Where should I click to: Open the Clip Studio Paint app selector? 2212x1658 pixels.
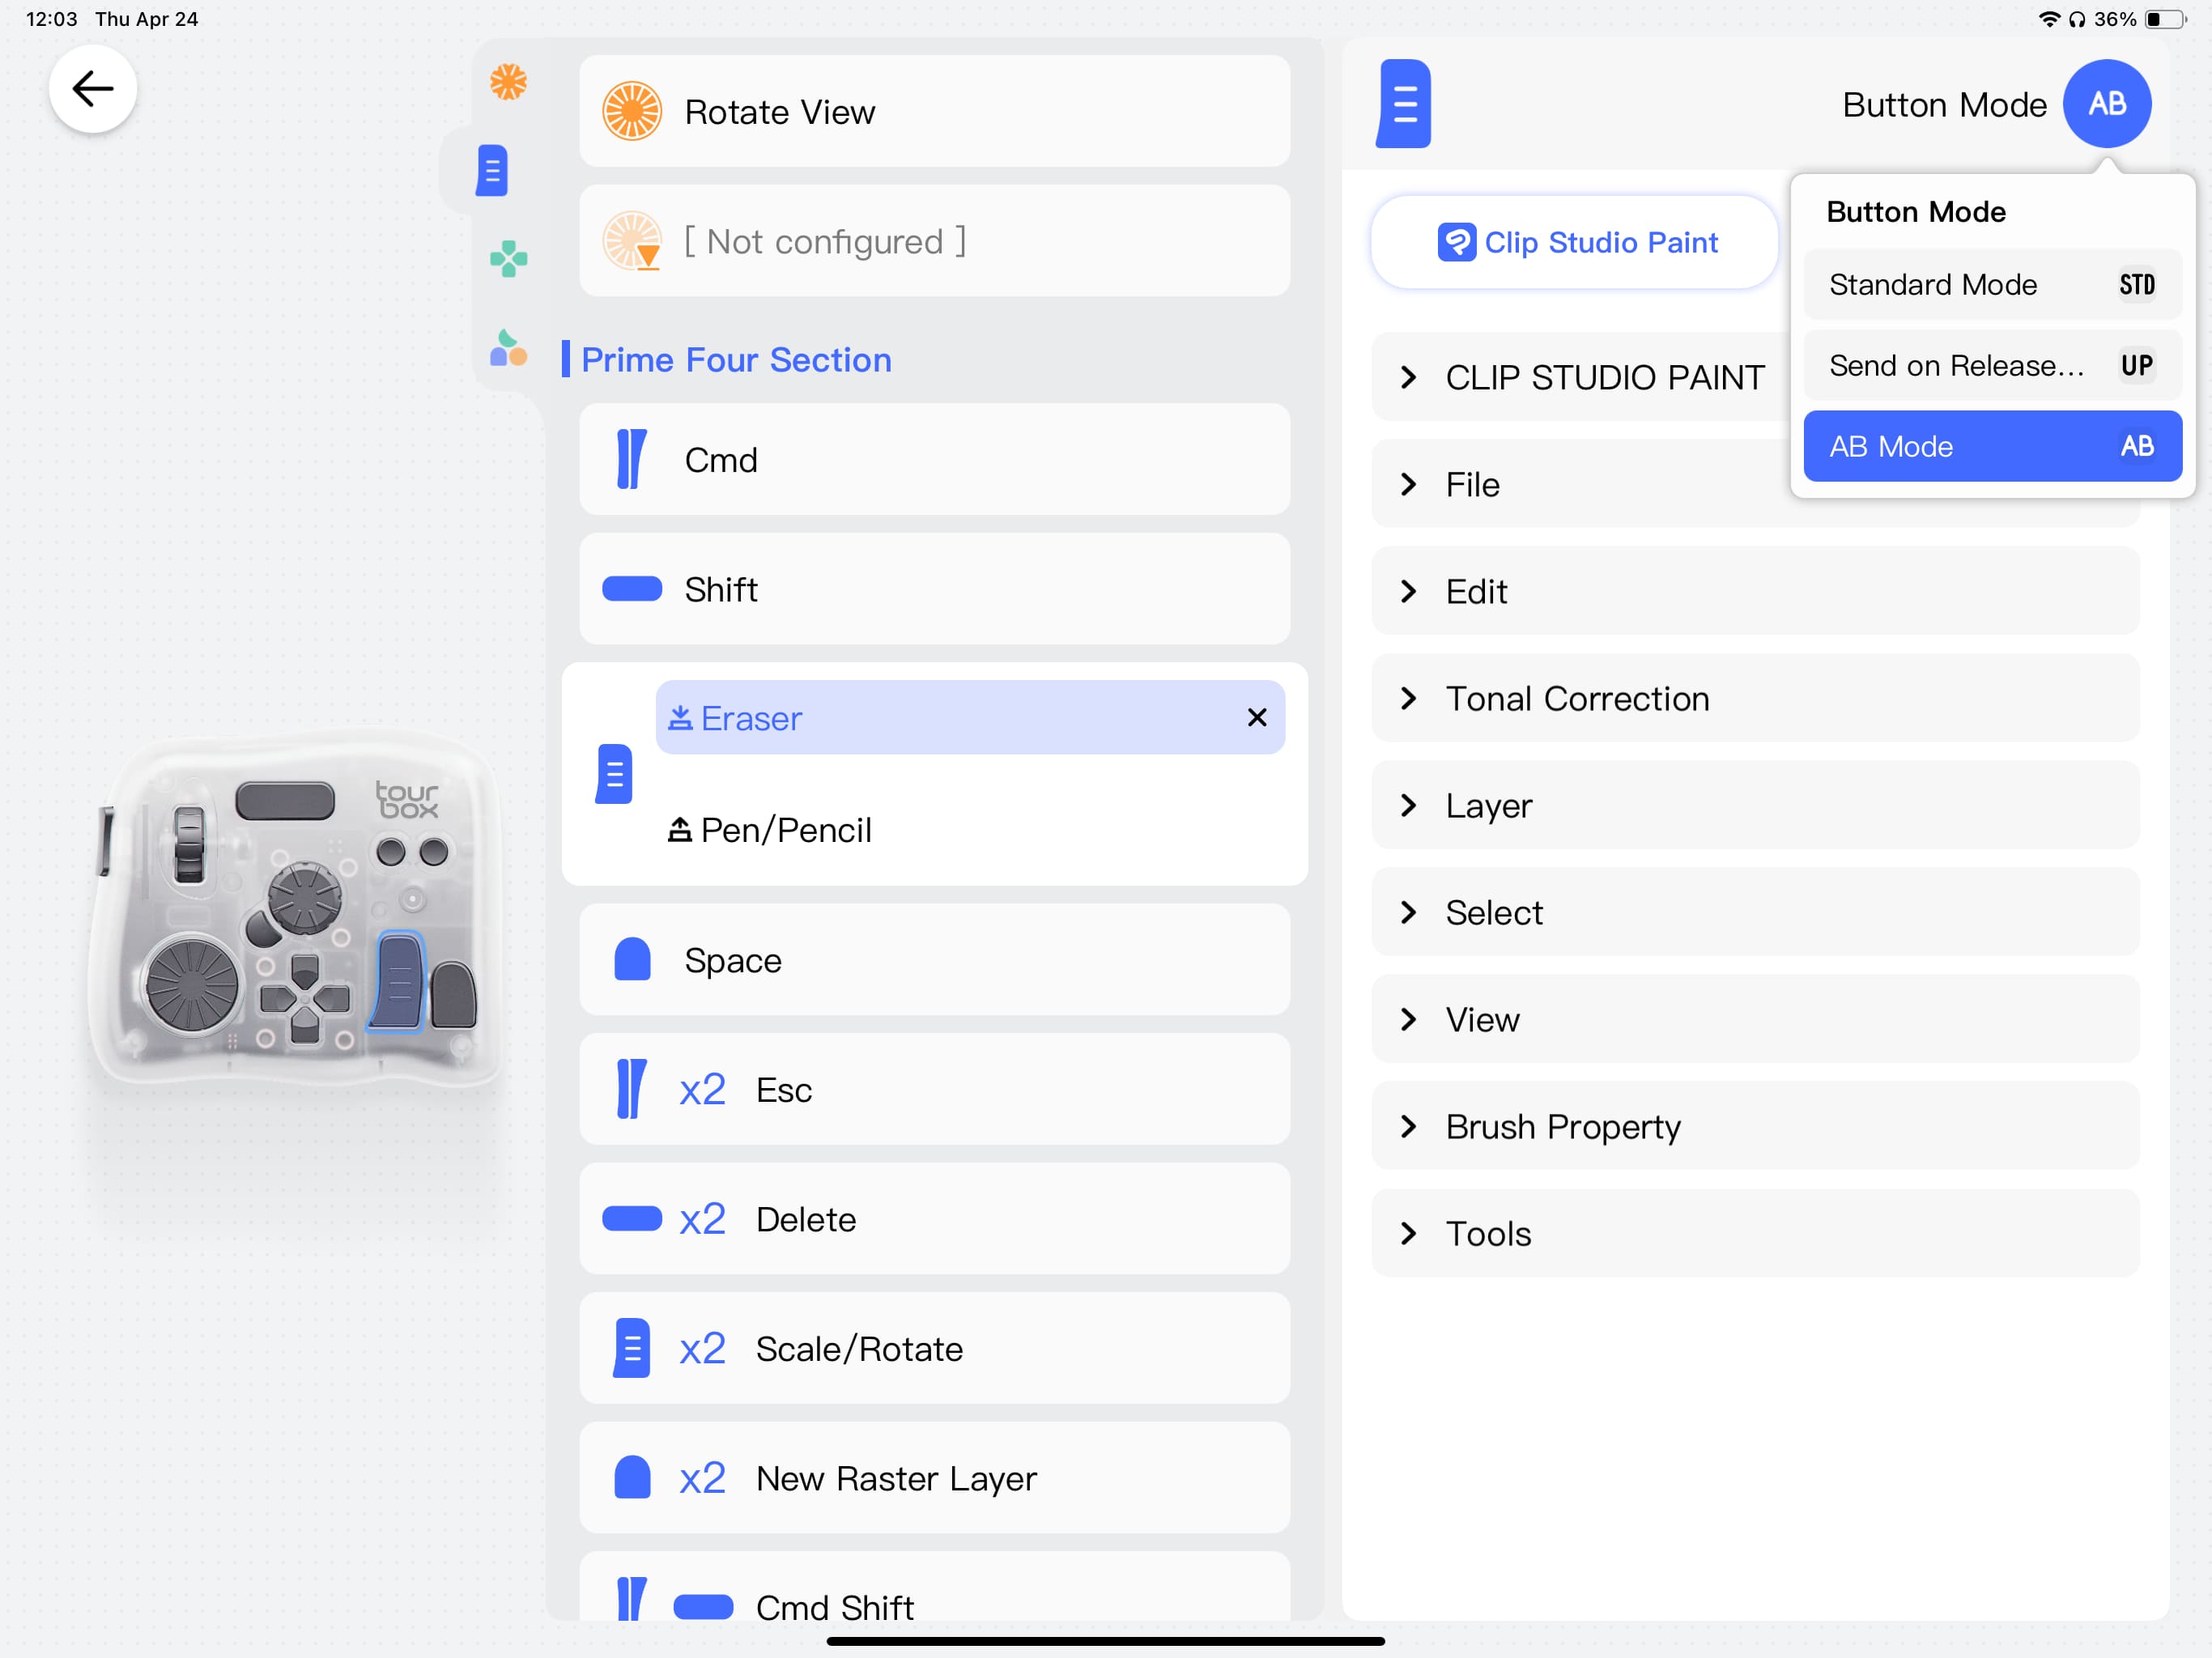coord(1575,242)
